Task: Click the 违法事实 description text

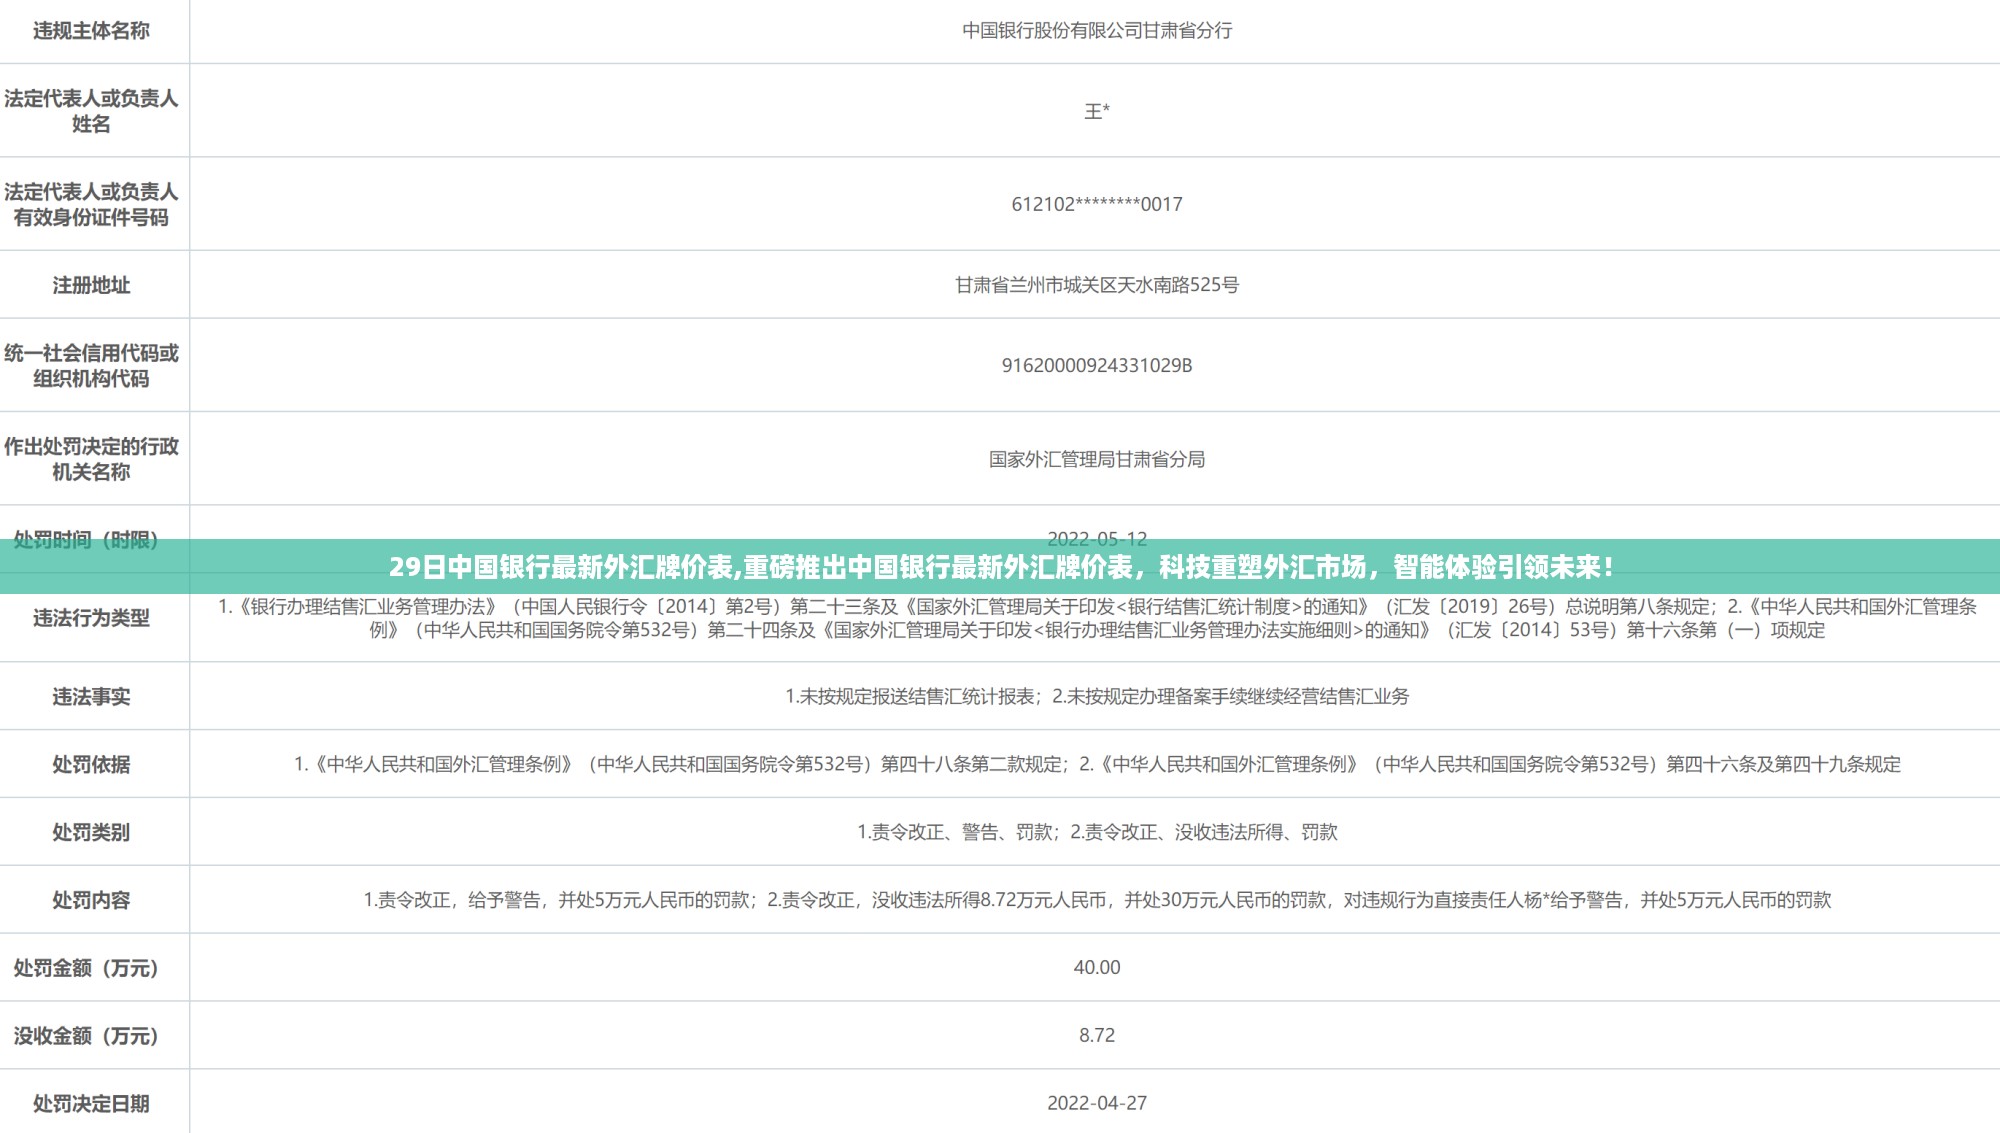Action: pyautogui.click(x=1097, y=696)
